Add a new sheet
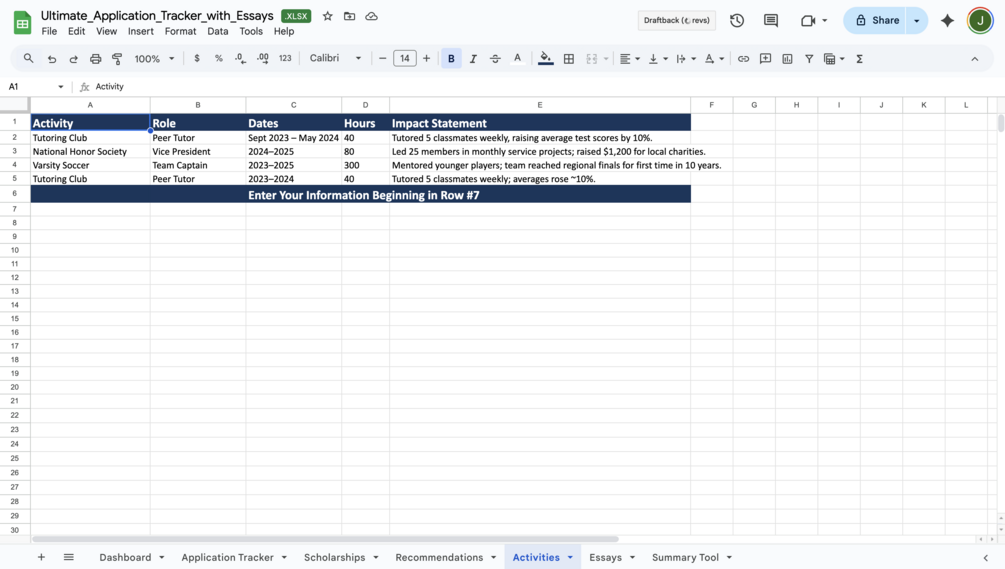 click(x=41, y=557)
